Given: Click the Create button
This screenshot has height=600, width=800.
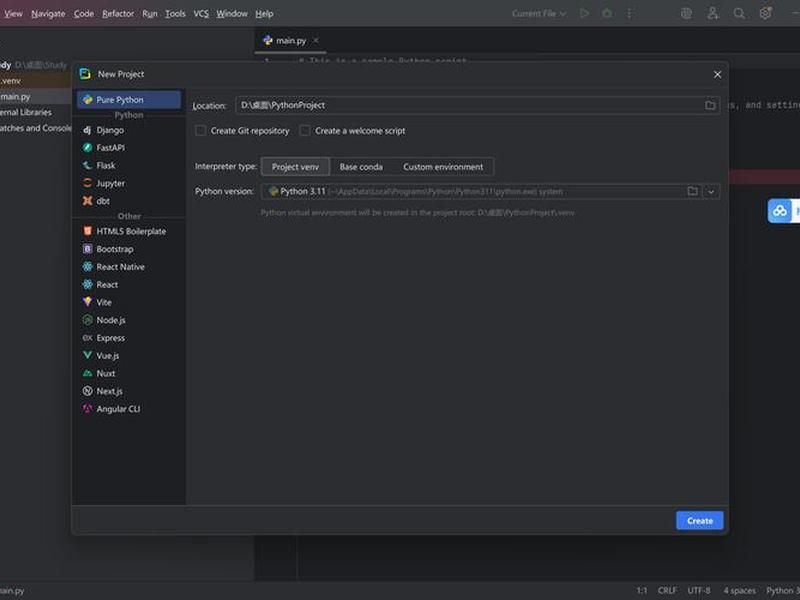Looking at the screenshot, I should click(x=699, y=521).
